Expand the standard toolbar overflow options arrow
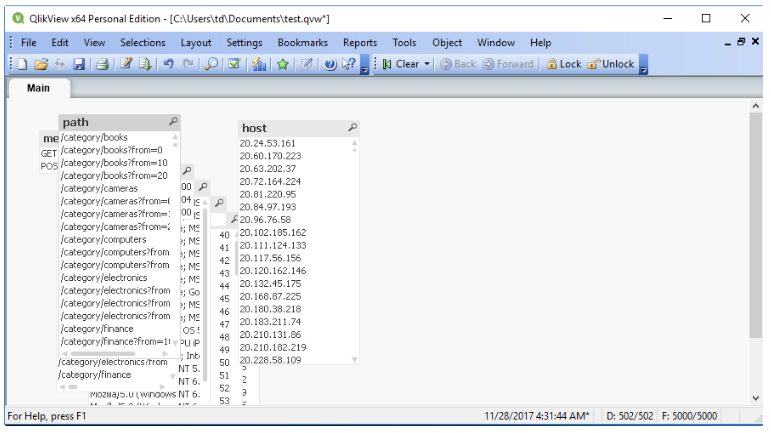Image resolution: width=771 pixels, height=433 pixels. pos(365,66)
